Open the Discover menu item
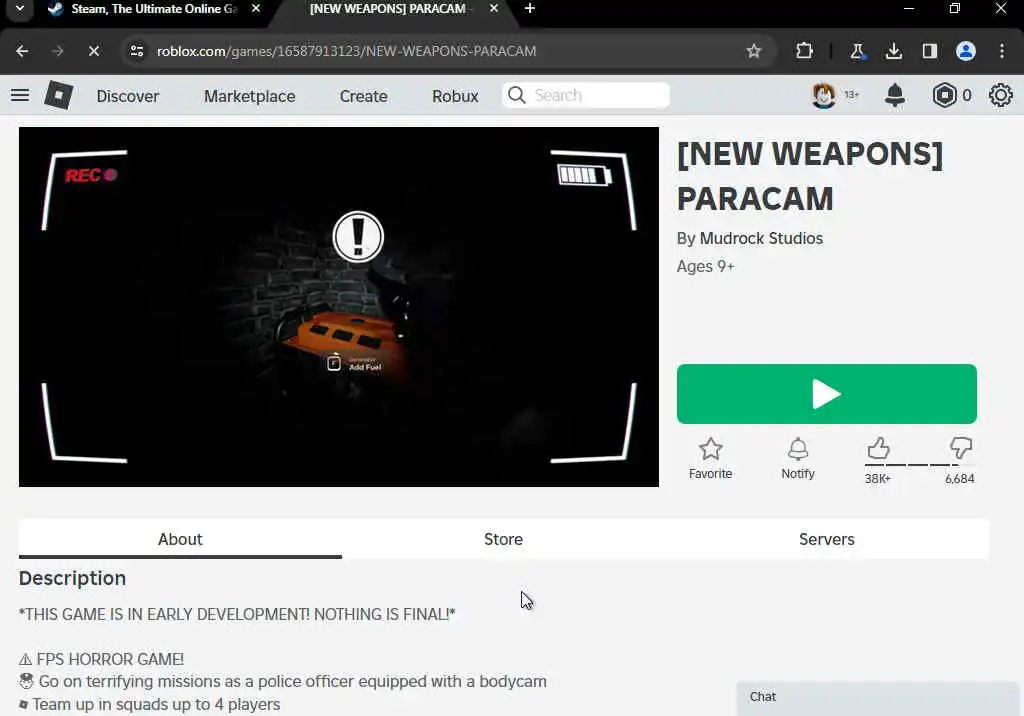Image resolution: width=1024 pixels, height=716 pixels. [127, 96]
